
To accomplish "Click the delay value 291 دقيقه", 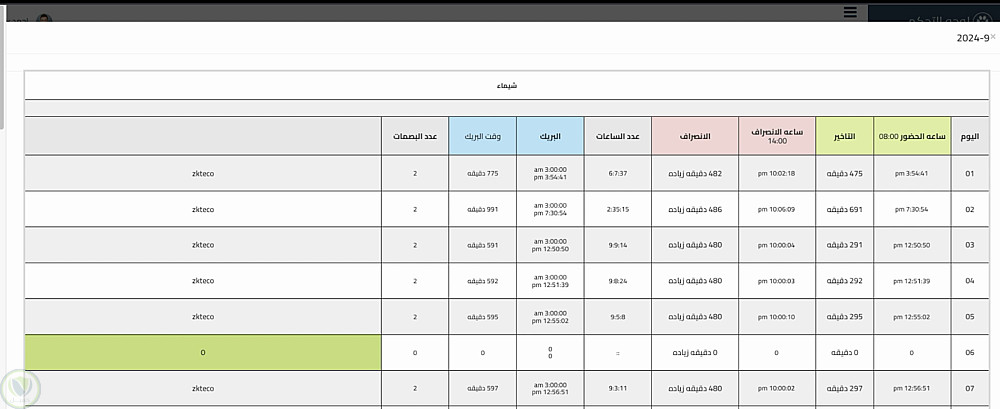I will pos(844,245).
